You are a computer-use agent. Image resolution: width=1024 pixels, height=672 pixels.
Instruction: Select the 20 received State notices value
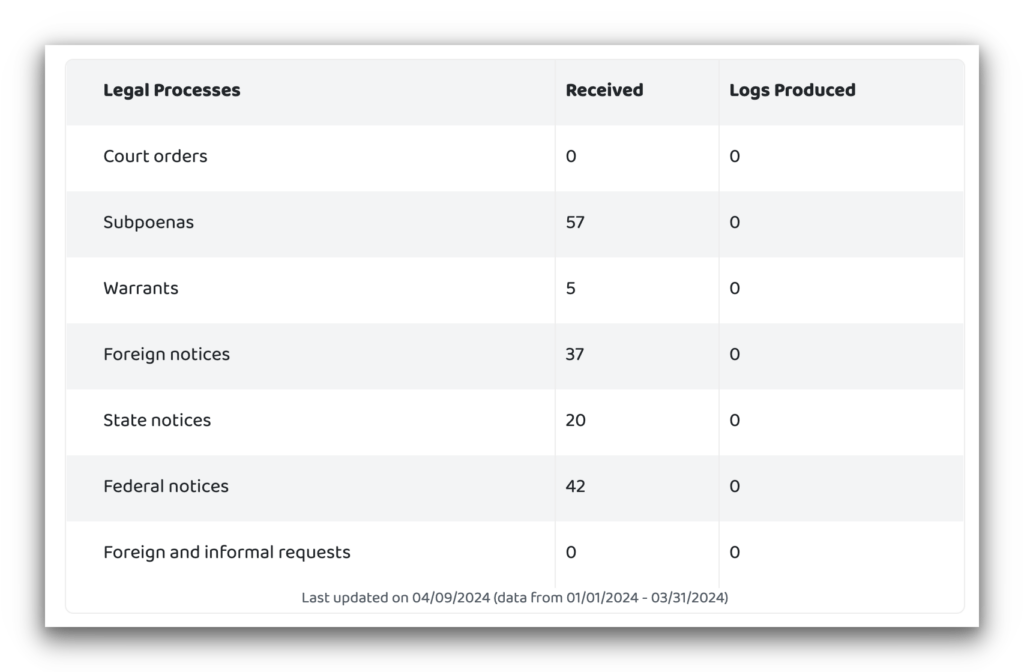click(x=575, y=420)
